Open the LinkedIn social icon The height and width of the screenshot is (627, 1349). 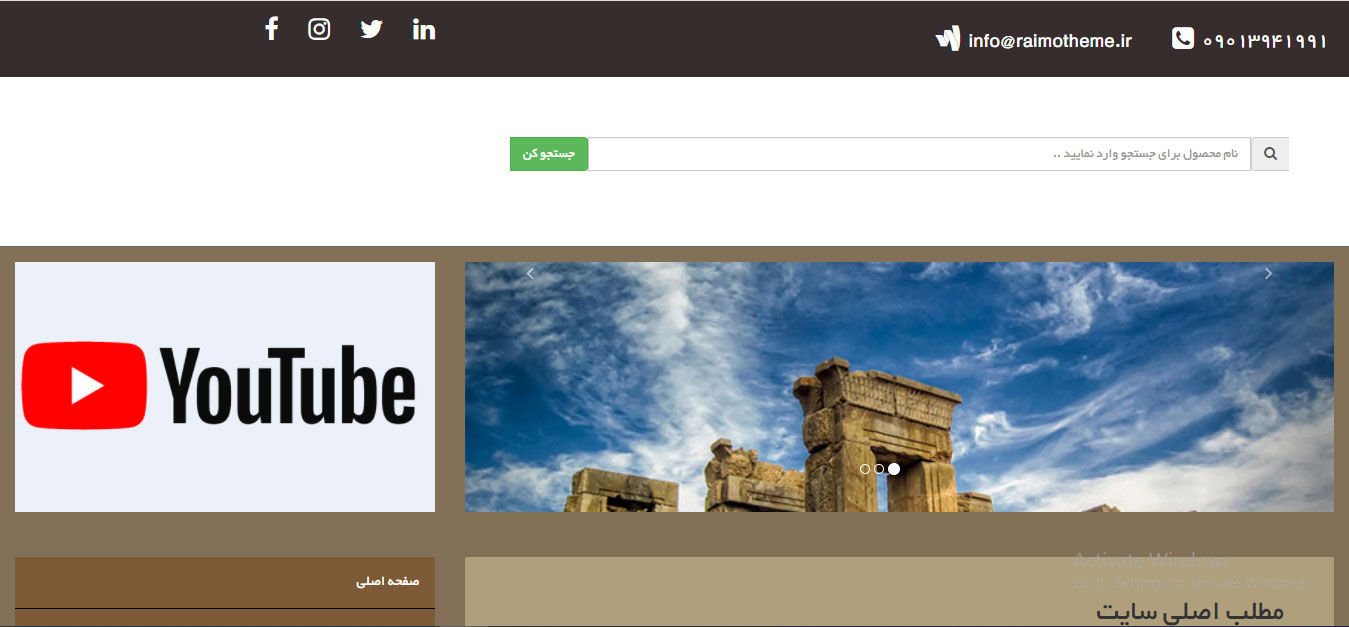pos(424,29)
